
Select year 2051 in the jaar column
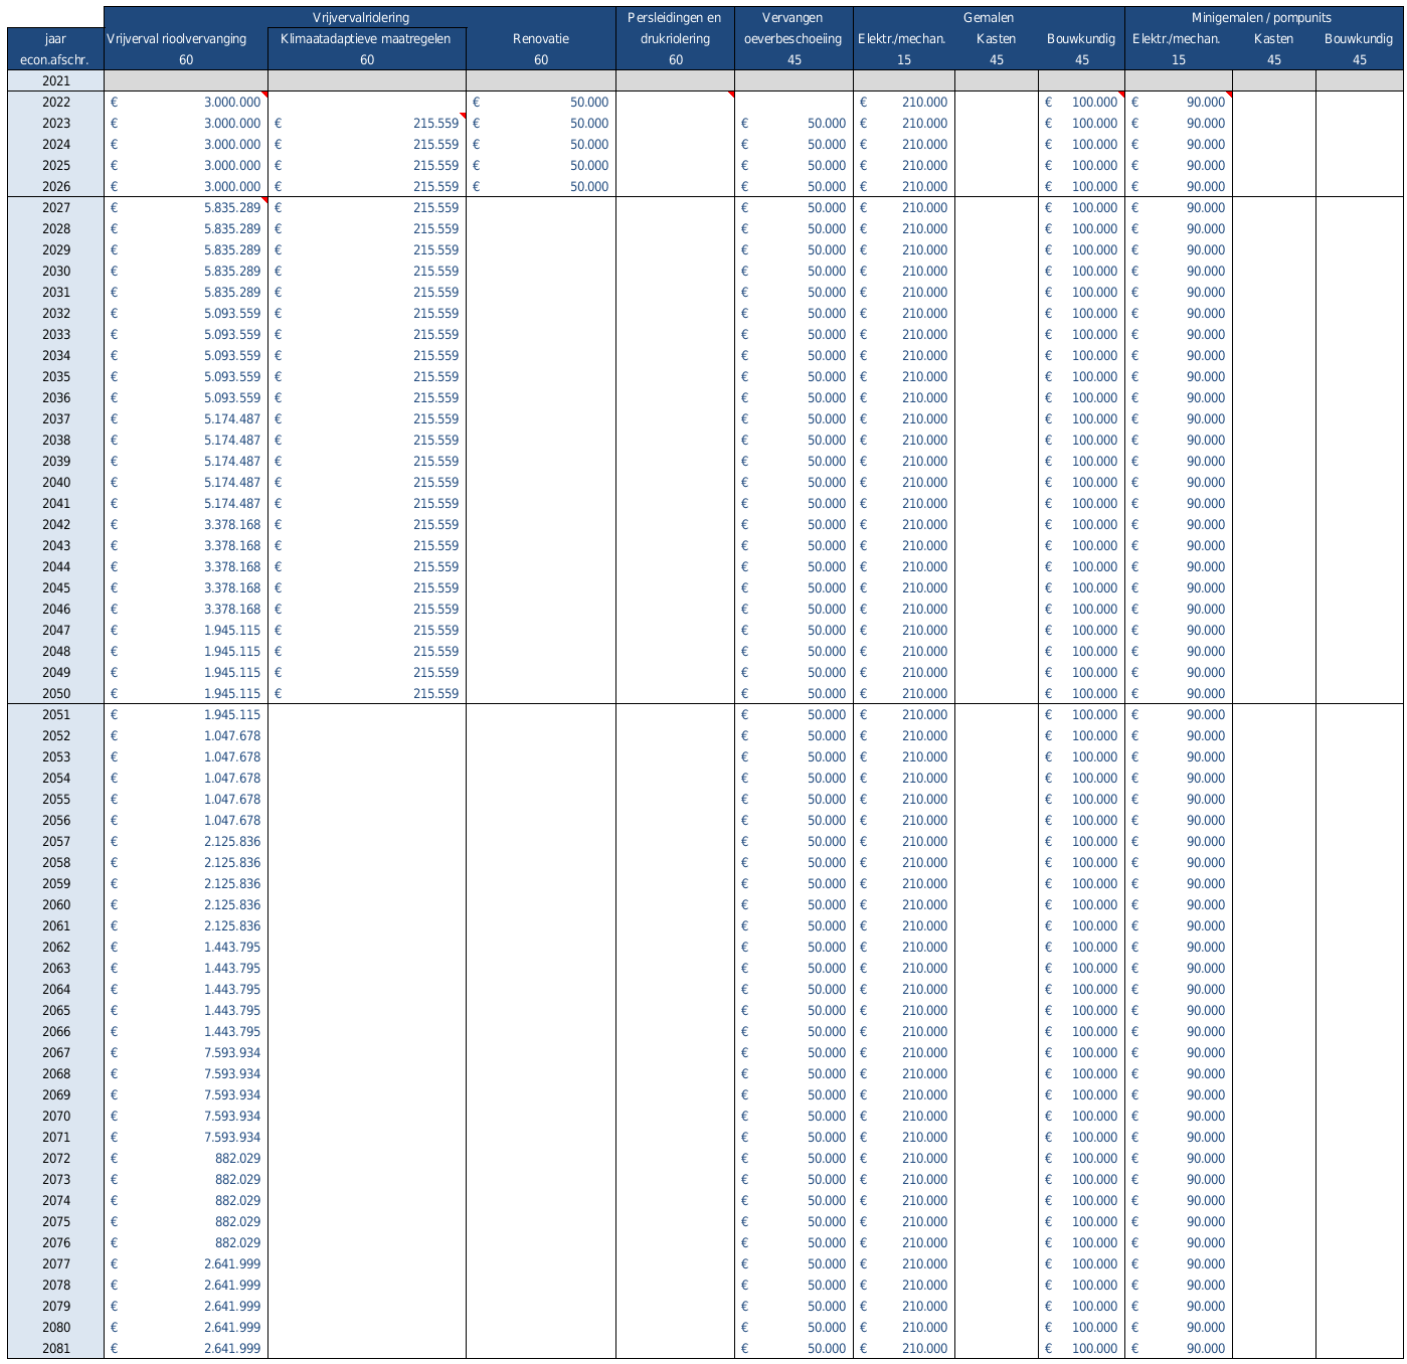coord(56,715)
